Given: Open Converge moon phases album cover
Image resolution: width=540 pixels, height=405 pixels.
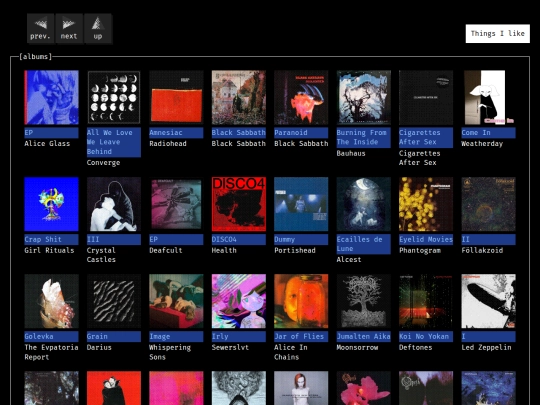Looking at the screenshot, I should (x=114, y=97).
